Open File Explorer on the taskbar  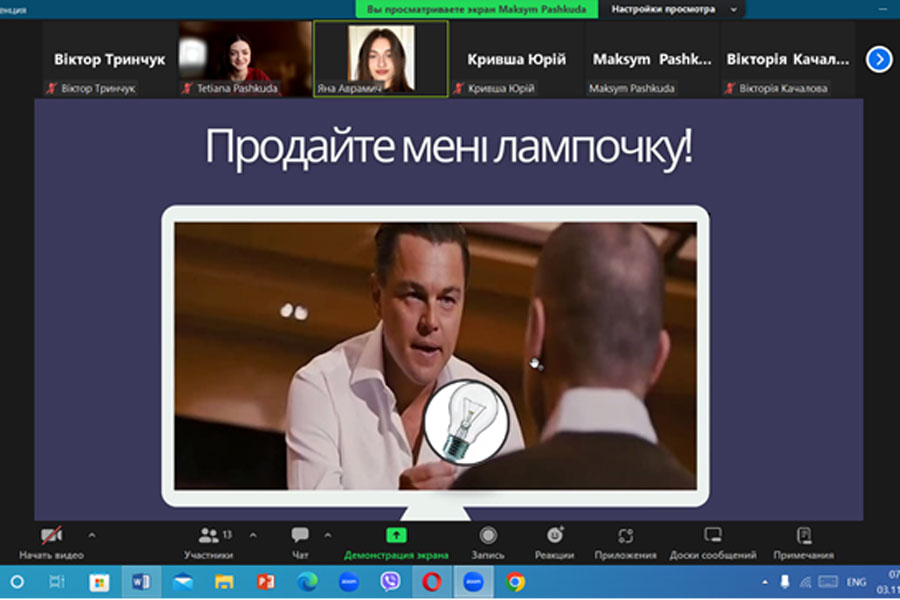224,583
